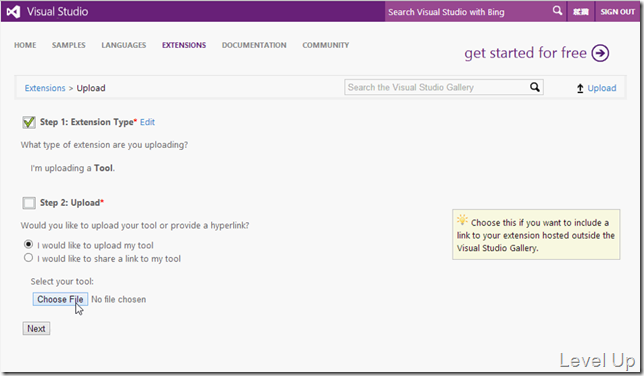
Task: Click 'What type of extension are you uploading?'
Action: pyautogui.click(x=104, y=145)
